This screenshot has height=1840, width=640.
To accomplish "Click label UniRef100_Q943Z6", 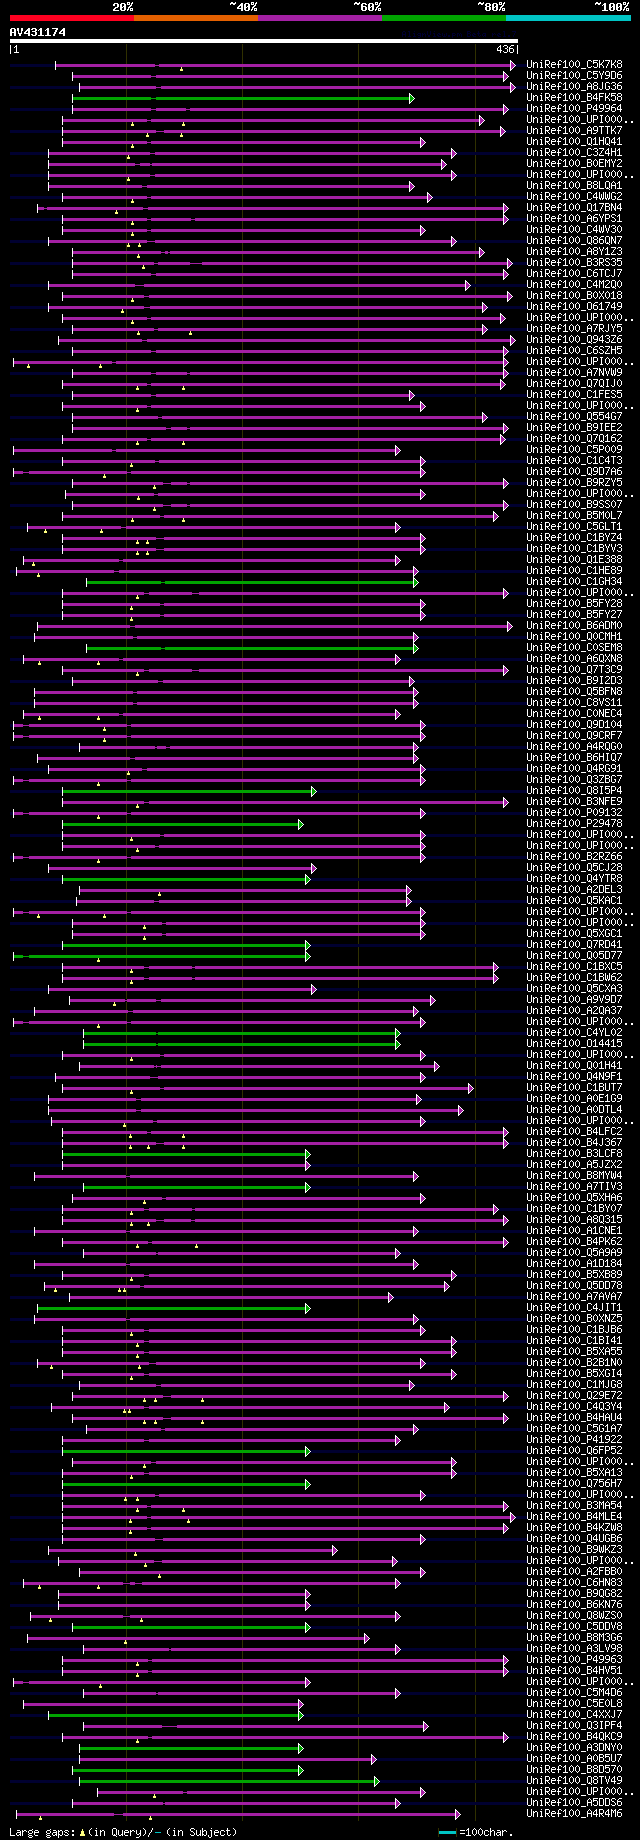I will pyautogui.click(x=574, y=339).
